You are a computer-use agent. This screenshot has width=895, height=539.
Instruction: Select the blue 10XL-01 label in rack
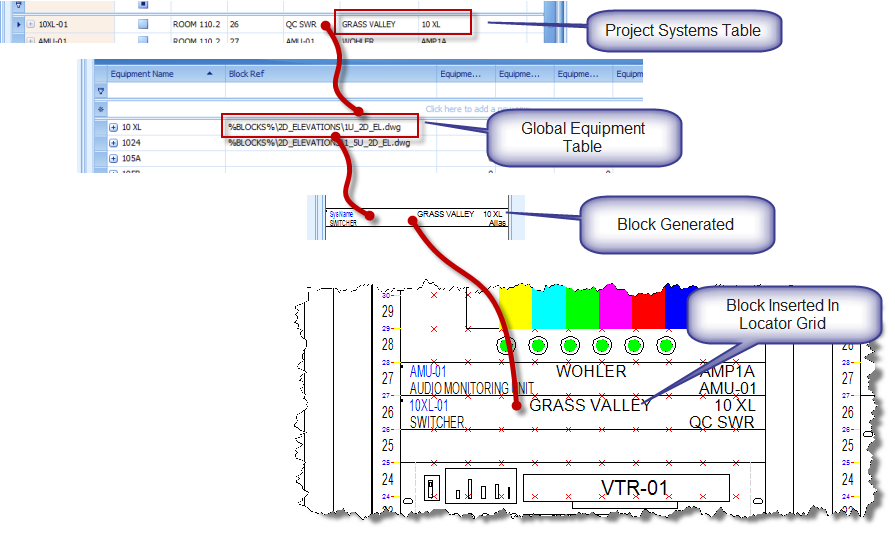(429, 406)
